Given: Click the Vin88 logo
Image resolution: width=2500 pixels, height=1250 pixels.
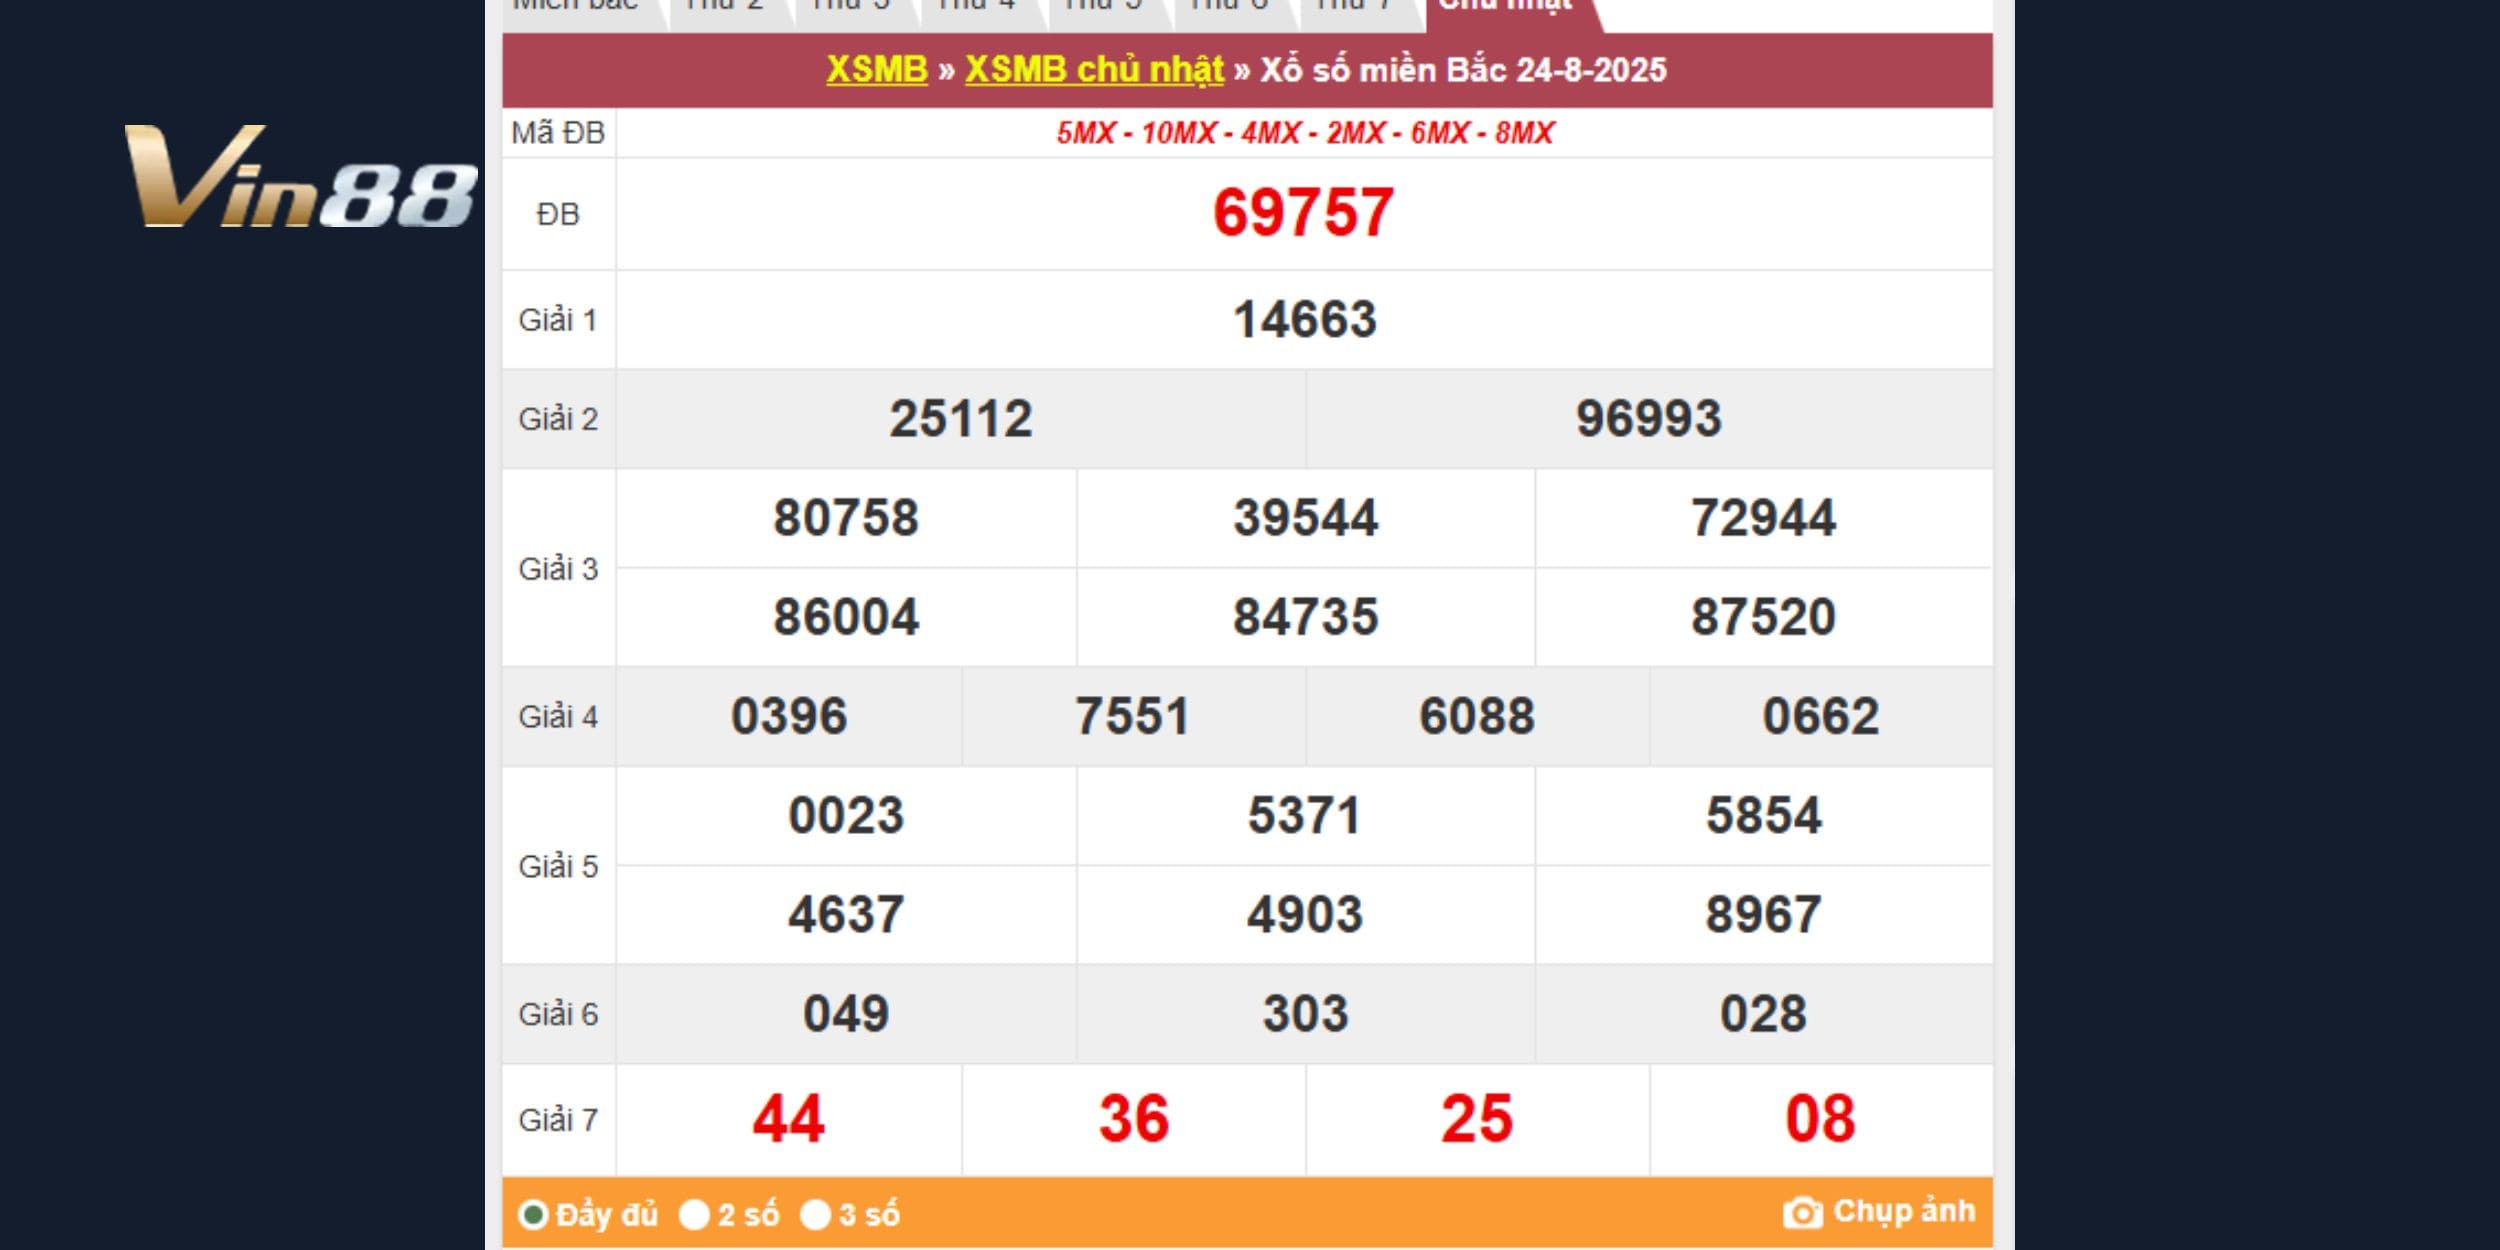Looking at the screenshot, I should pos(300,177).
